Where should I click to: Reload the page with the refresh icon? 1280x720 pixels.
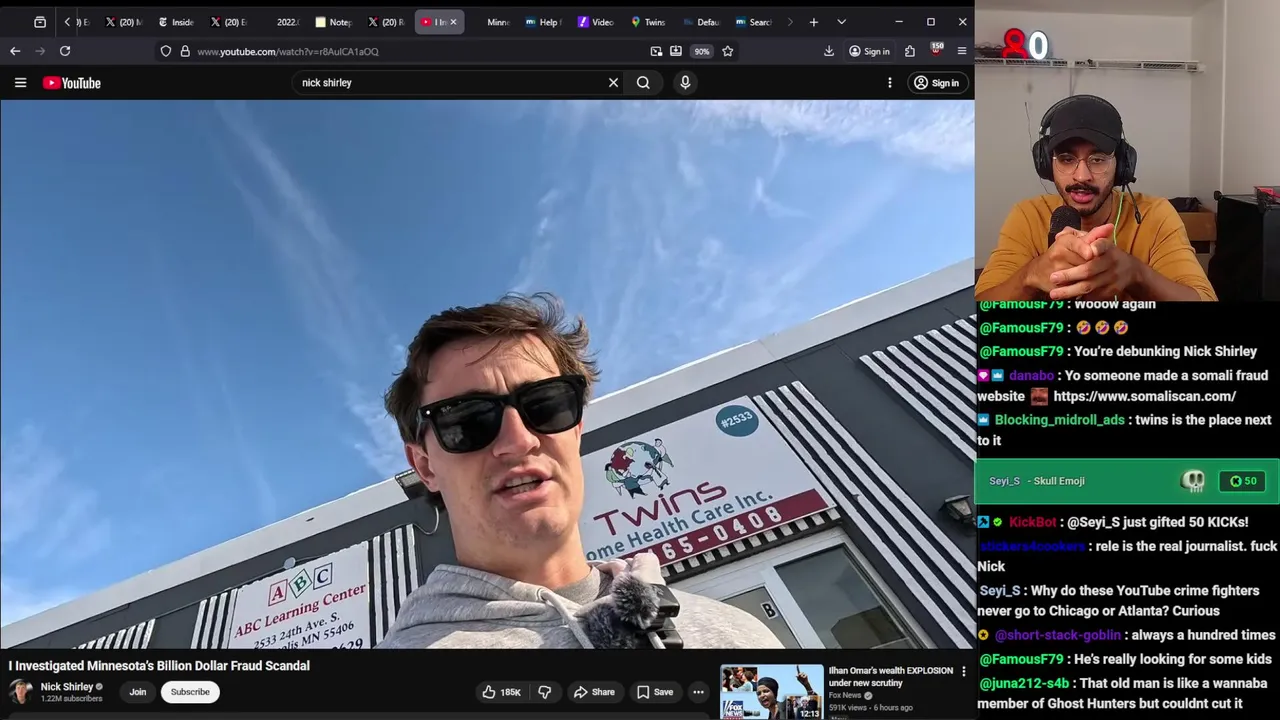pyautogui.click(x=65, y=51)
